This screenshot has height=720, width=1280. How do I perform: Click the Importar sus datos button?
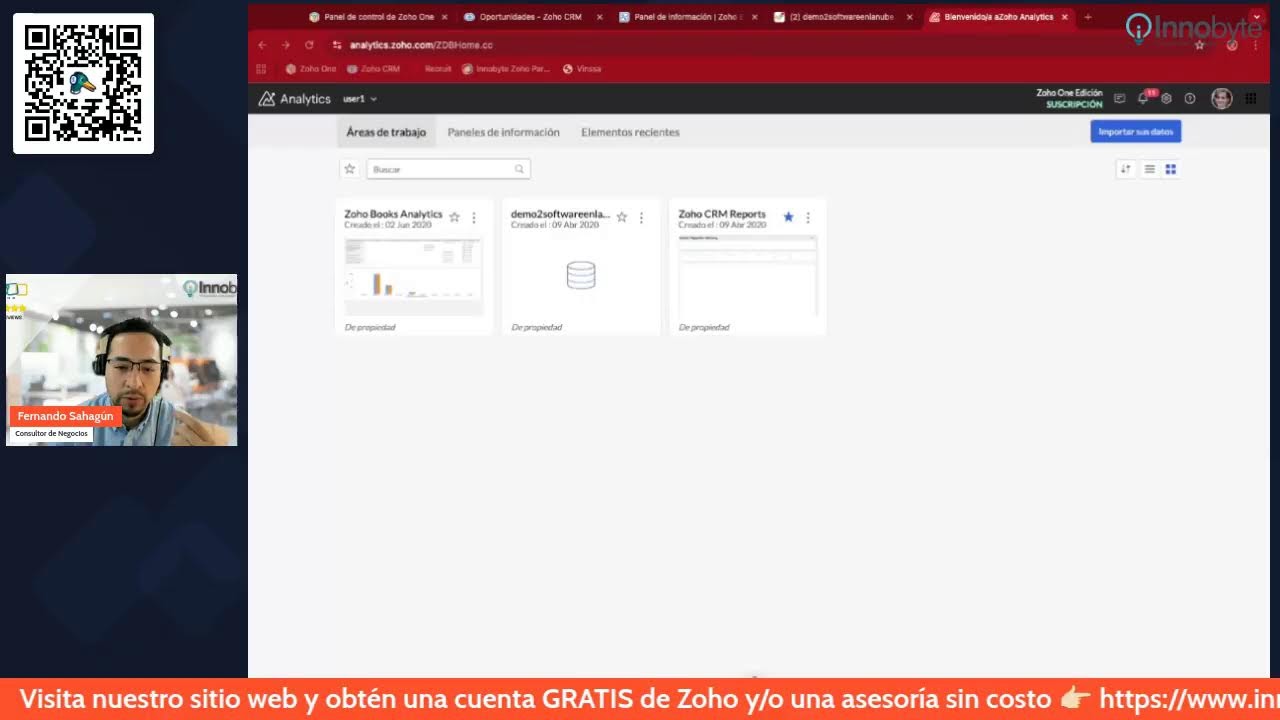[1135, 132]
